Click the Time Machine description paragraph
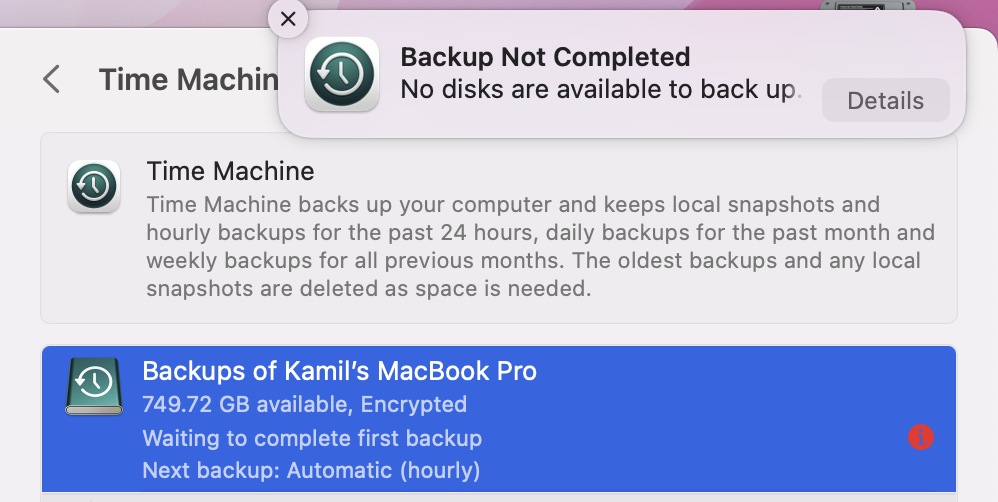This screenshot has height=502, width=998. point(540,247)
